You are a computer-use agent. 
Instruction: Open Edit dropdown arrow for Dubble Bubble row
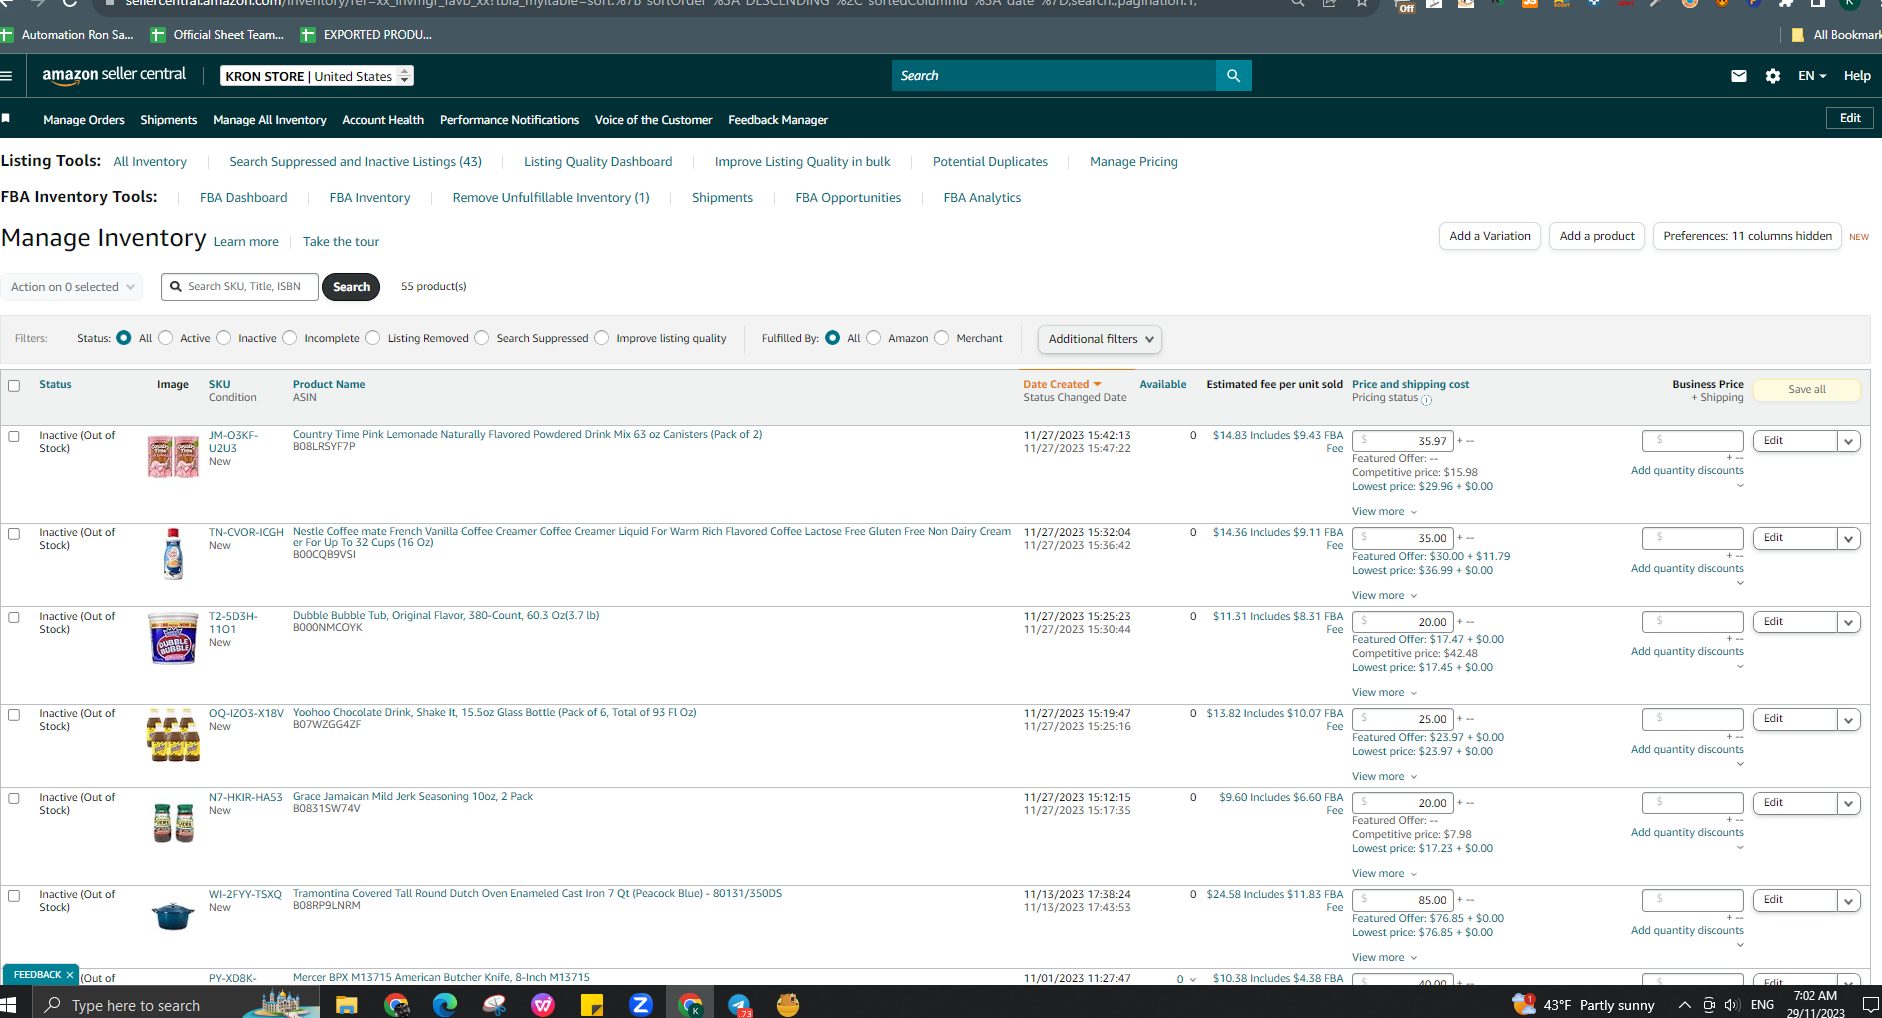point(1849,622)
